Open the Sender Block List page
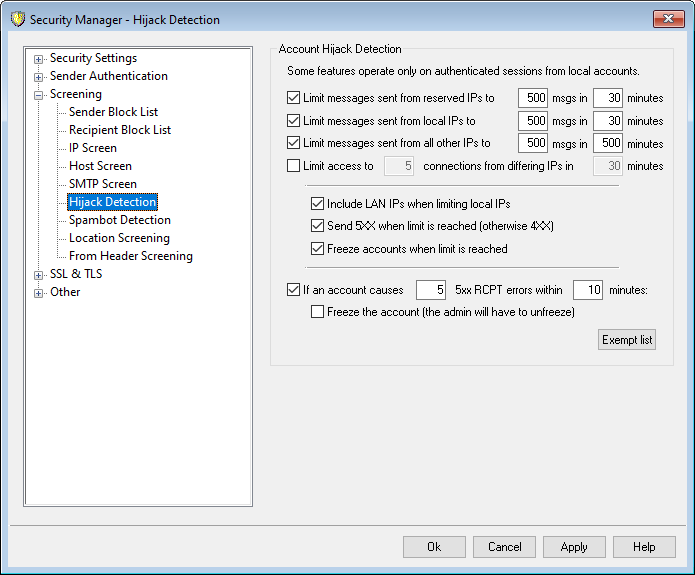Viewport: 695px width, 575px height. 113,112
